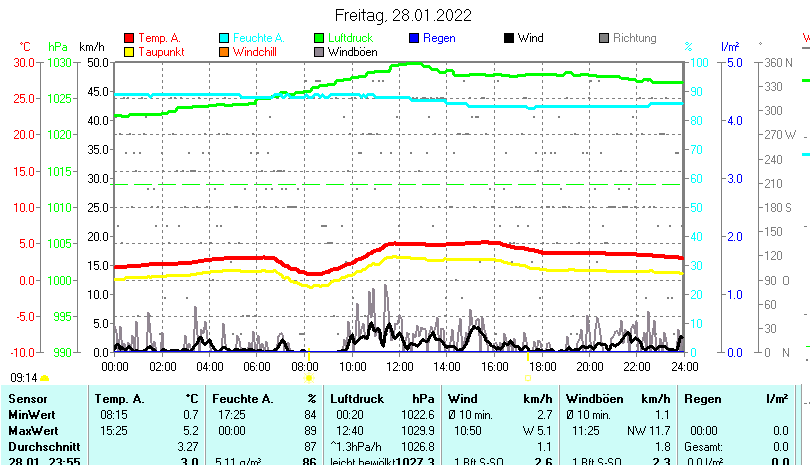This screenshot has height=465, width=810.
Task: Click the MinWert row label
Action: pyautogui.click(x=32, y=414)
